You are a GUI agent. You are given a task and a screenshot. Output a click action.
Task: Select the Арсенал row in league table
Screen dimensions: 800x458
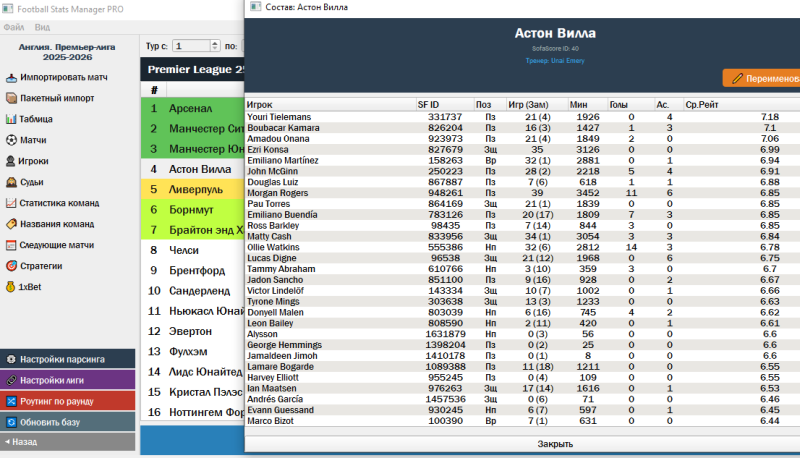click(193, 108)
